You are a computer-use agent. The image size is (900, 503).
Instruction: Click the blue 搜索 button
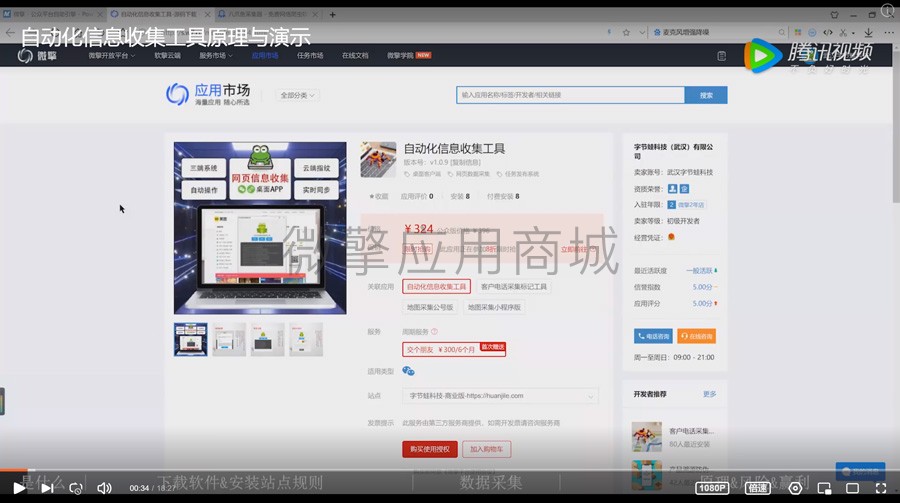point(706,95)
